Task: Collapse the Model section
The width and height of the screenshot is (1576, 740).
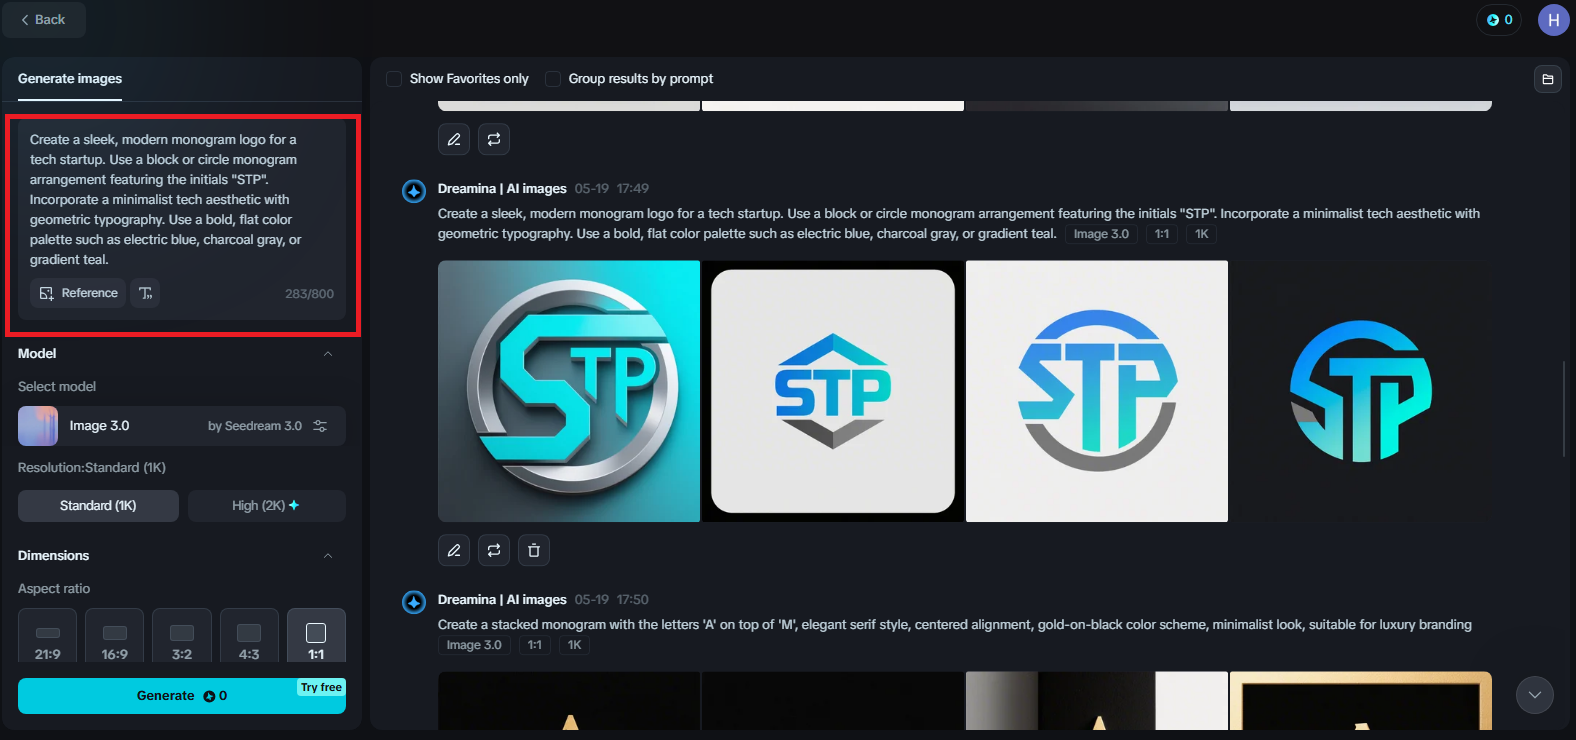Action: point(328,354)
